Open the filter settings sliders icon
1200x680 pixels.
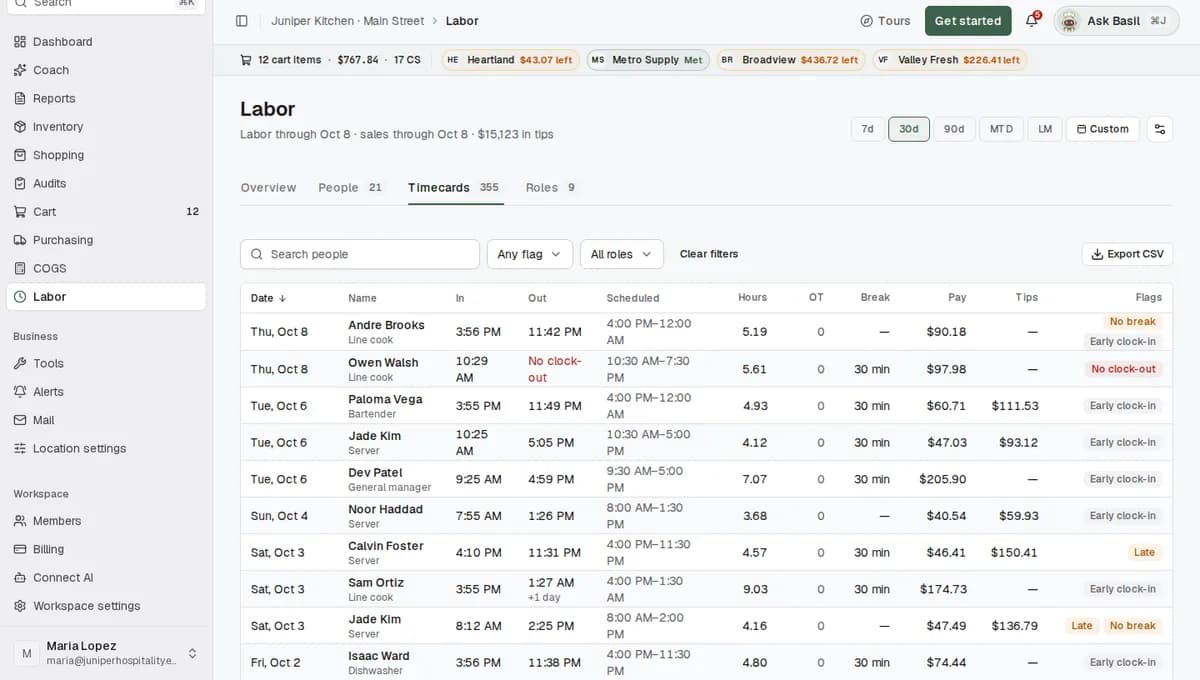pos(1160,129)
